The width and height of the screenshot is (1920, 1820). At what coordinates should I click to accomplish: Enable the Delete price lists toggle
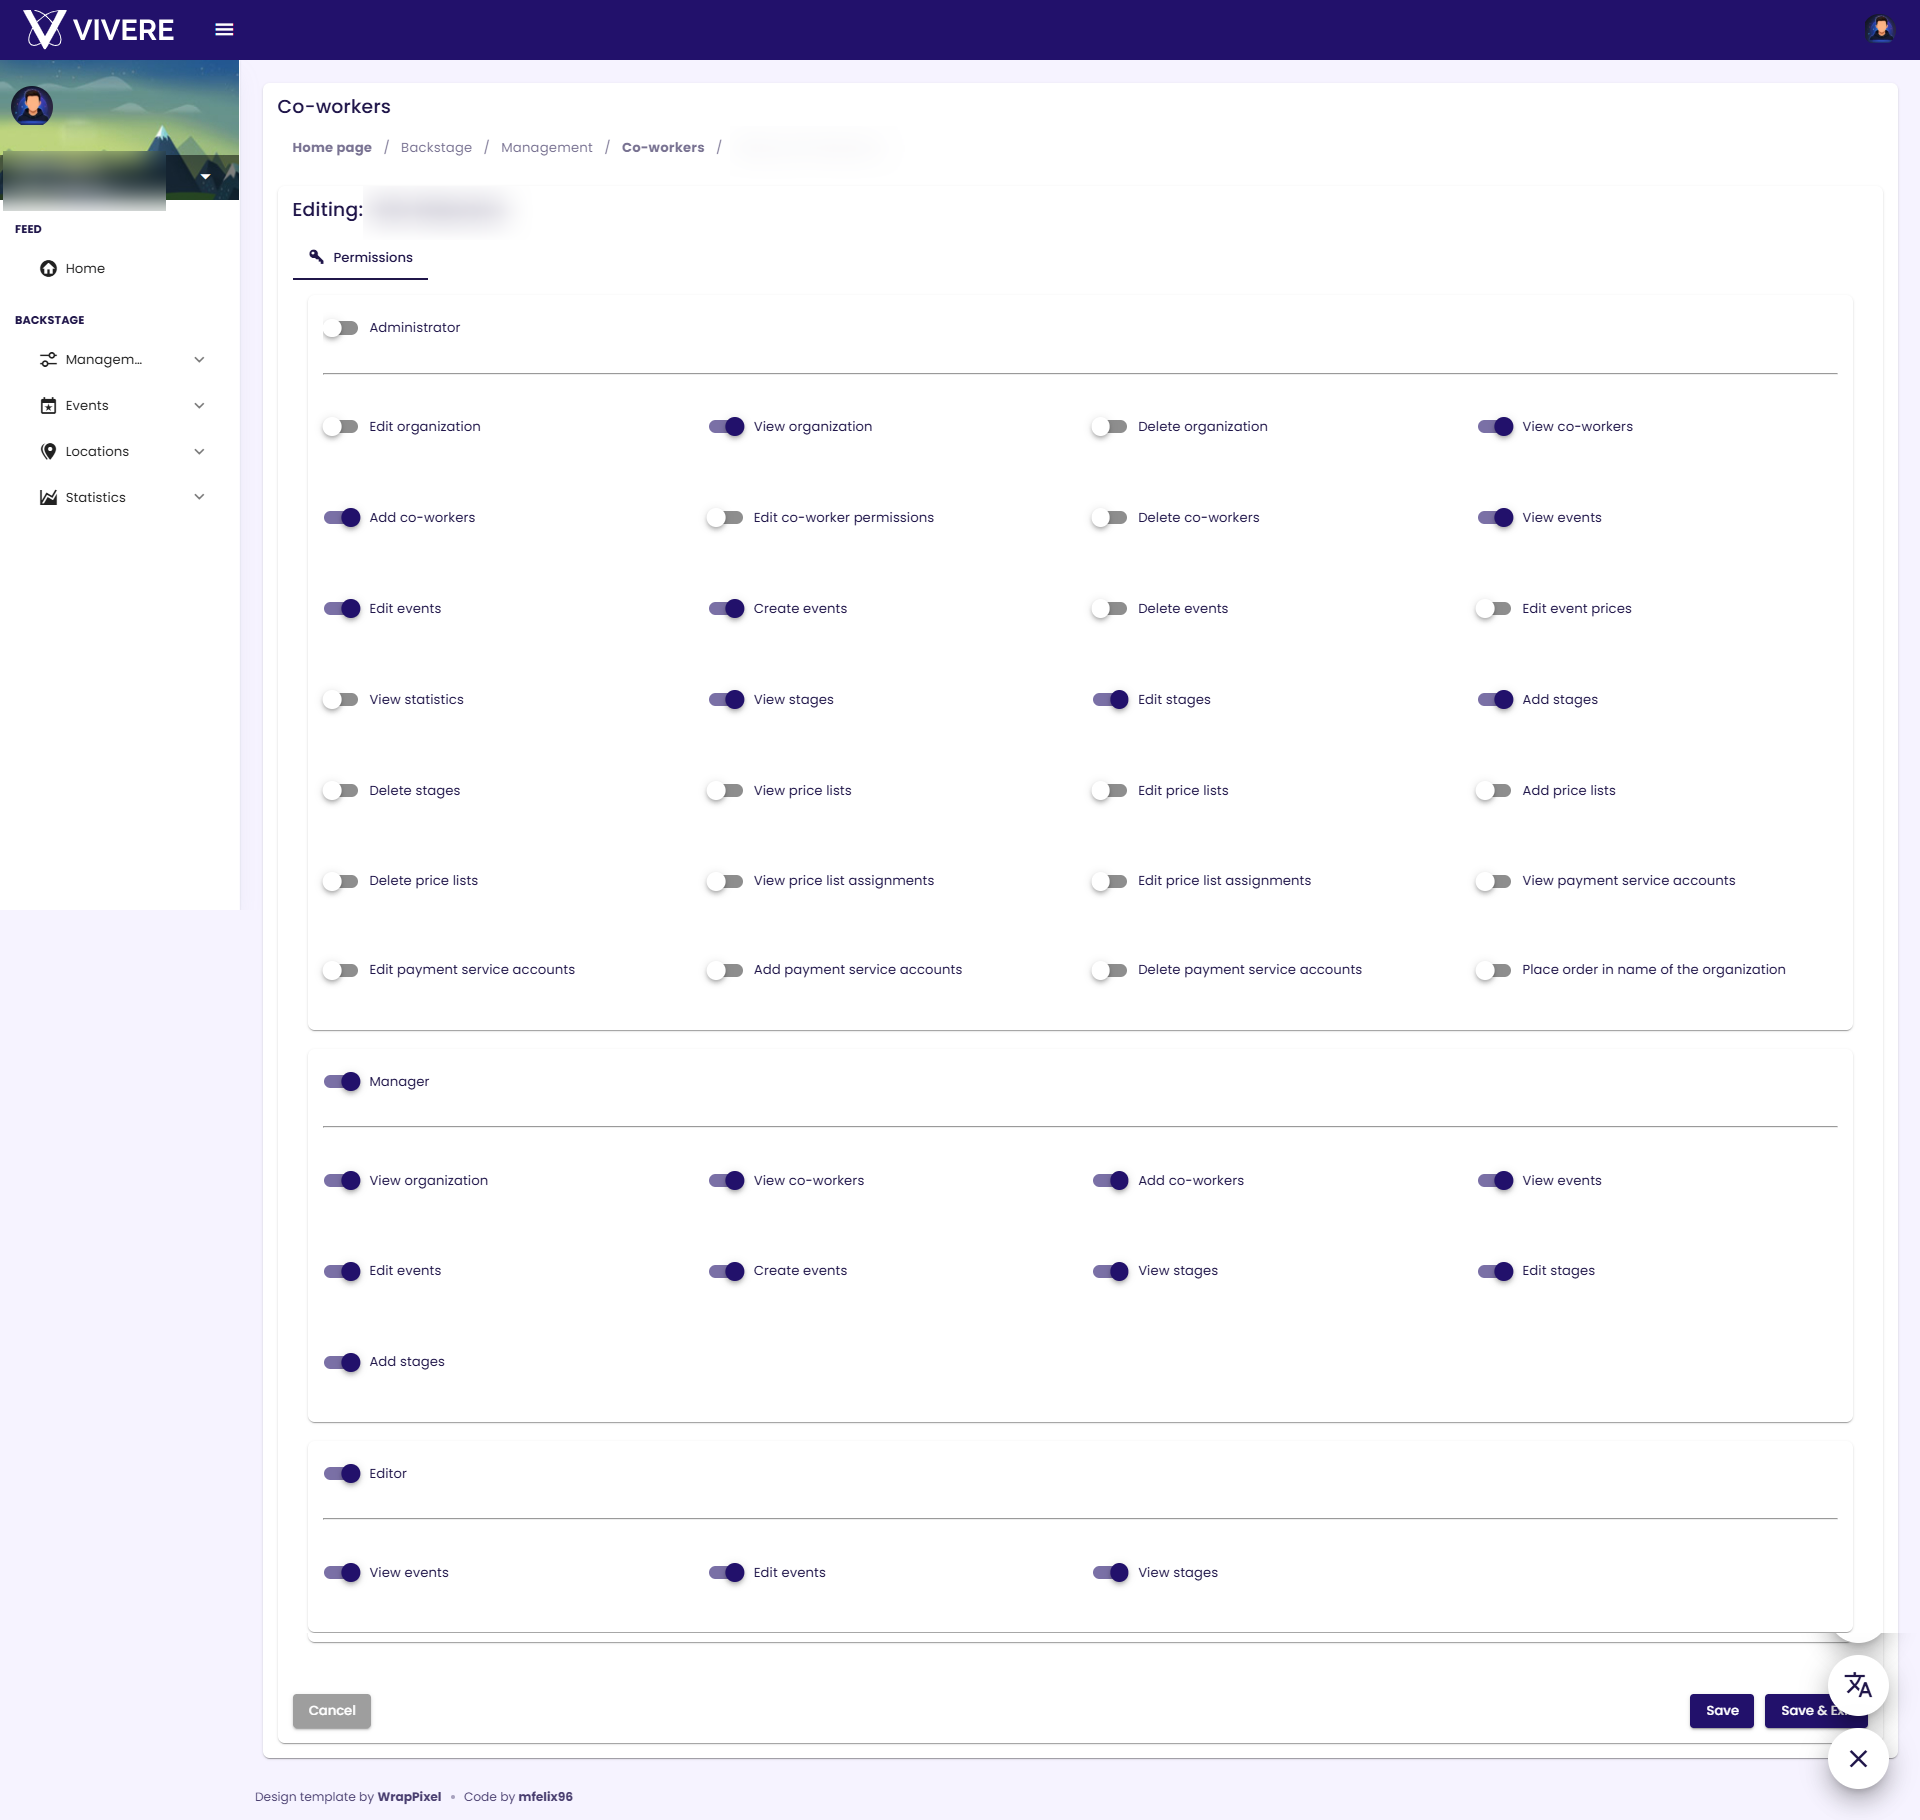tap(340, 881)
